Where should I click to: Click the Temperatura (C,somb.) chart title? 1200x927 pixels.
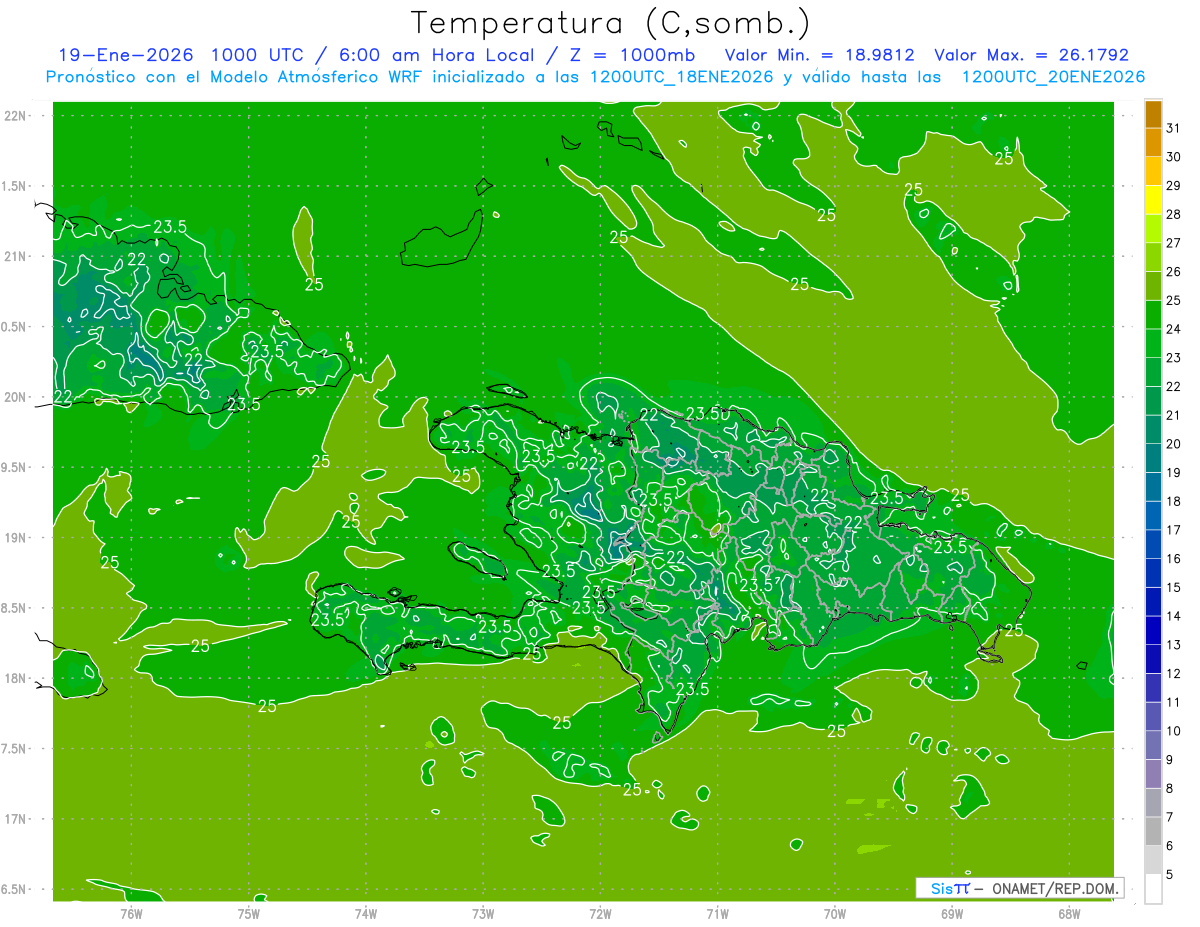coord(611,22)
